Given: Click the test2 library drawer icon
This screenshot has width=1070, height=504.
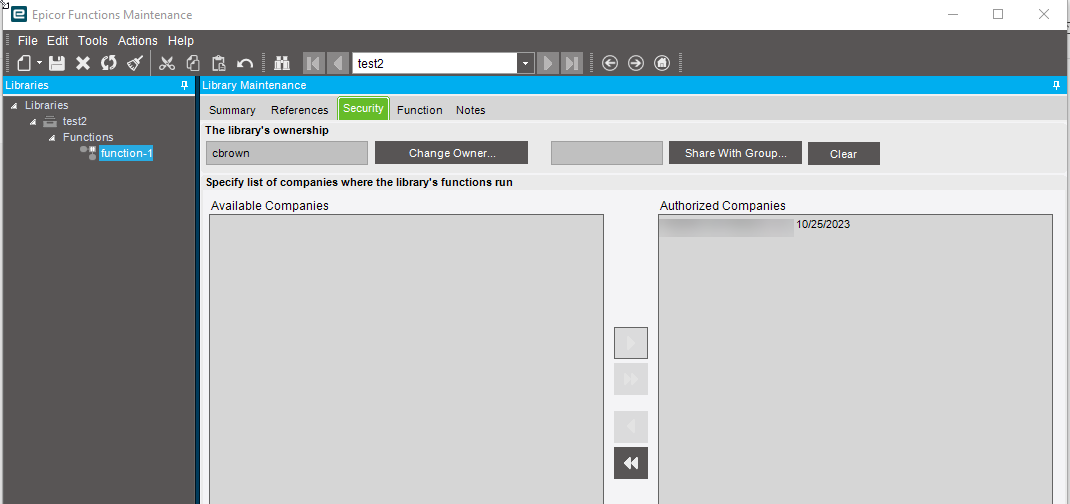Looking at the screenshot, I should [x=50, y=121].
